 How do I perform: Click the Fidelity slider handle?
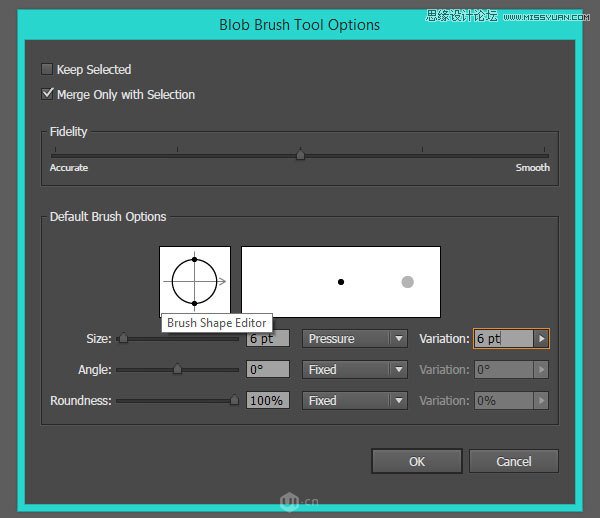pos(300,154)
